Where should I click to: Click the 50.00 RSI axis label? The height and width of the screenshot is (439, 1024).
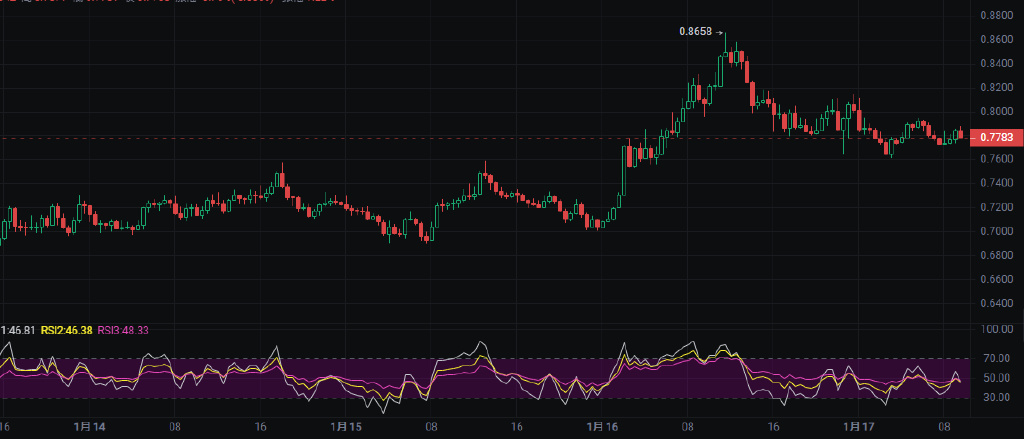(995, 378)
